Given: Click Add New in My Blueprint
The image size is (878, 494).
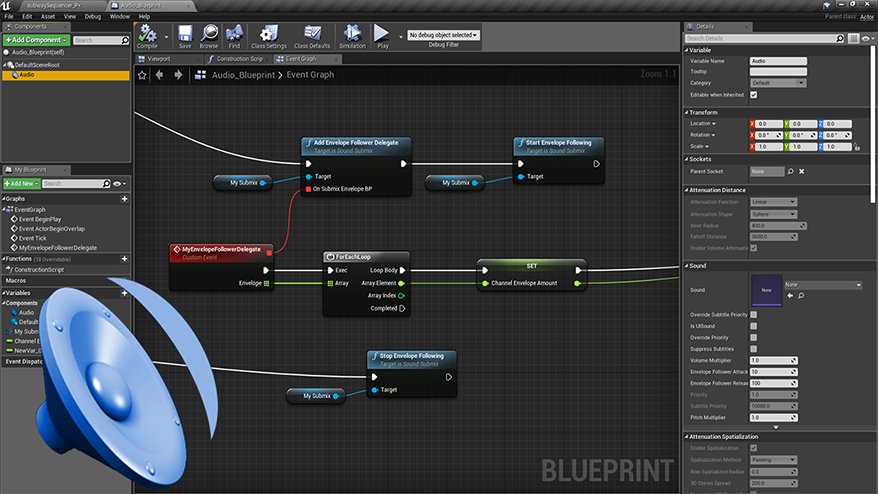Looking at the screenshot, I should click(x=21, y=184).
